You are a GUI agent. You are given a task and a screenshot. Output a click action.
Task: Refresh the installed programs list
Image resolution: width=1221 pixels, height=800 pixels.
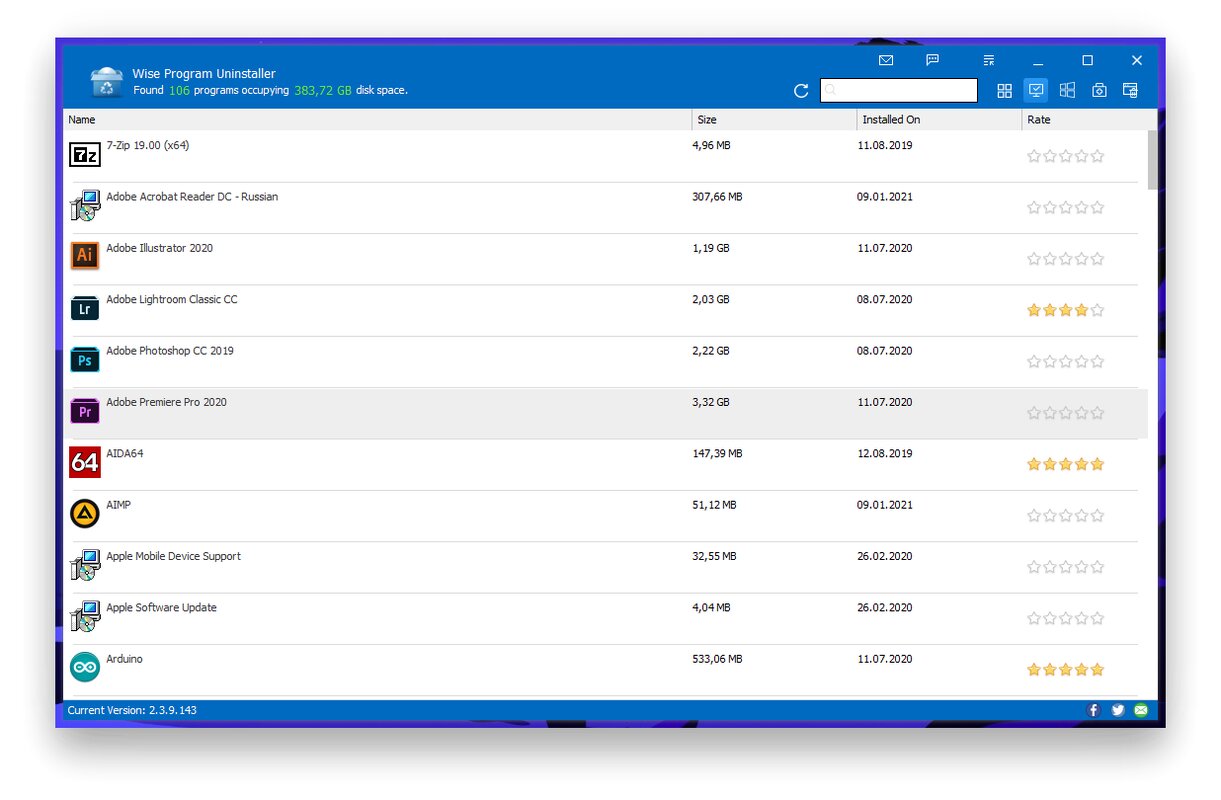[801, 91]
